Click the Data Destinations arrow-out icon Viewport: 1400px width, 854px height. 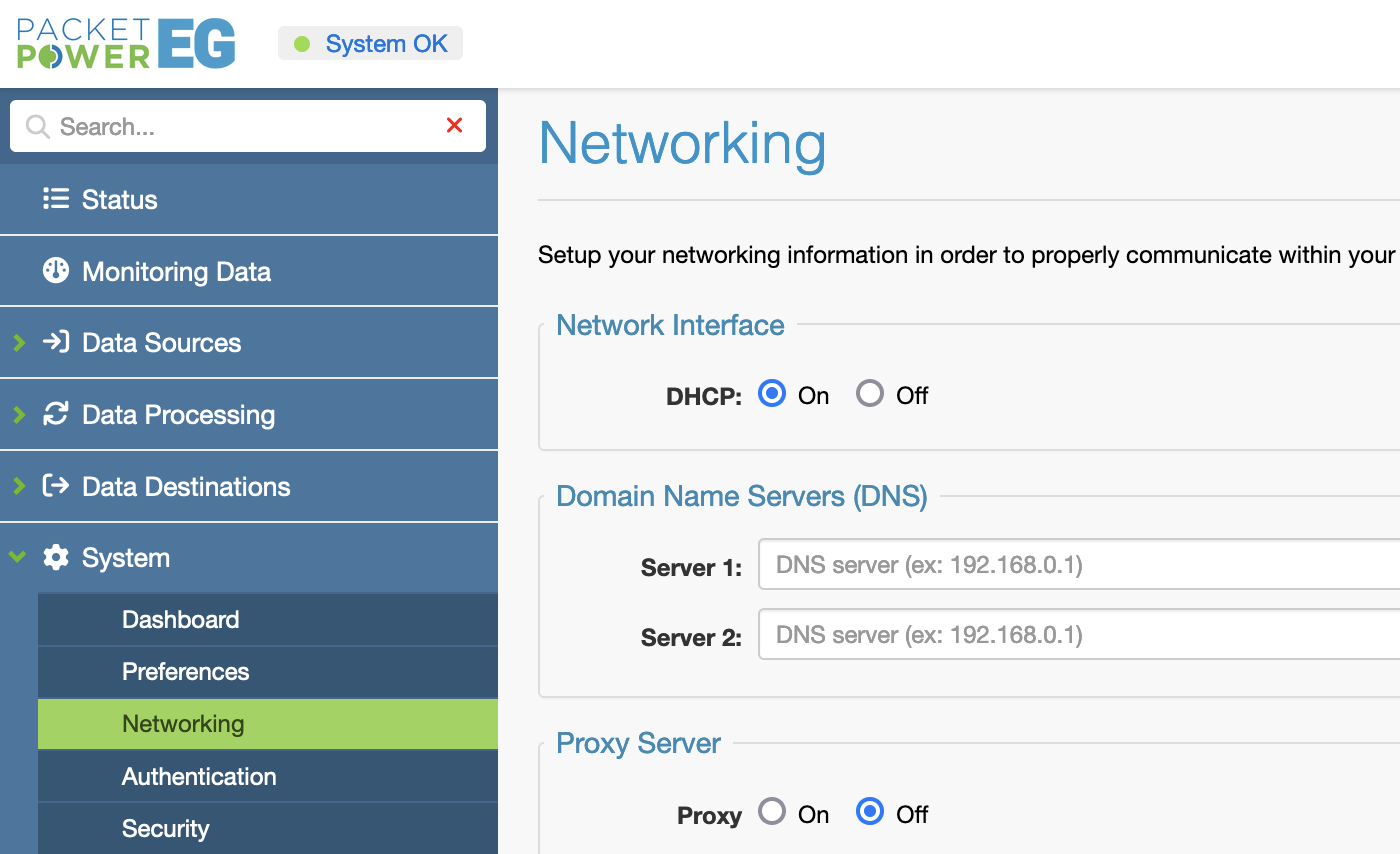point(55,486)
